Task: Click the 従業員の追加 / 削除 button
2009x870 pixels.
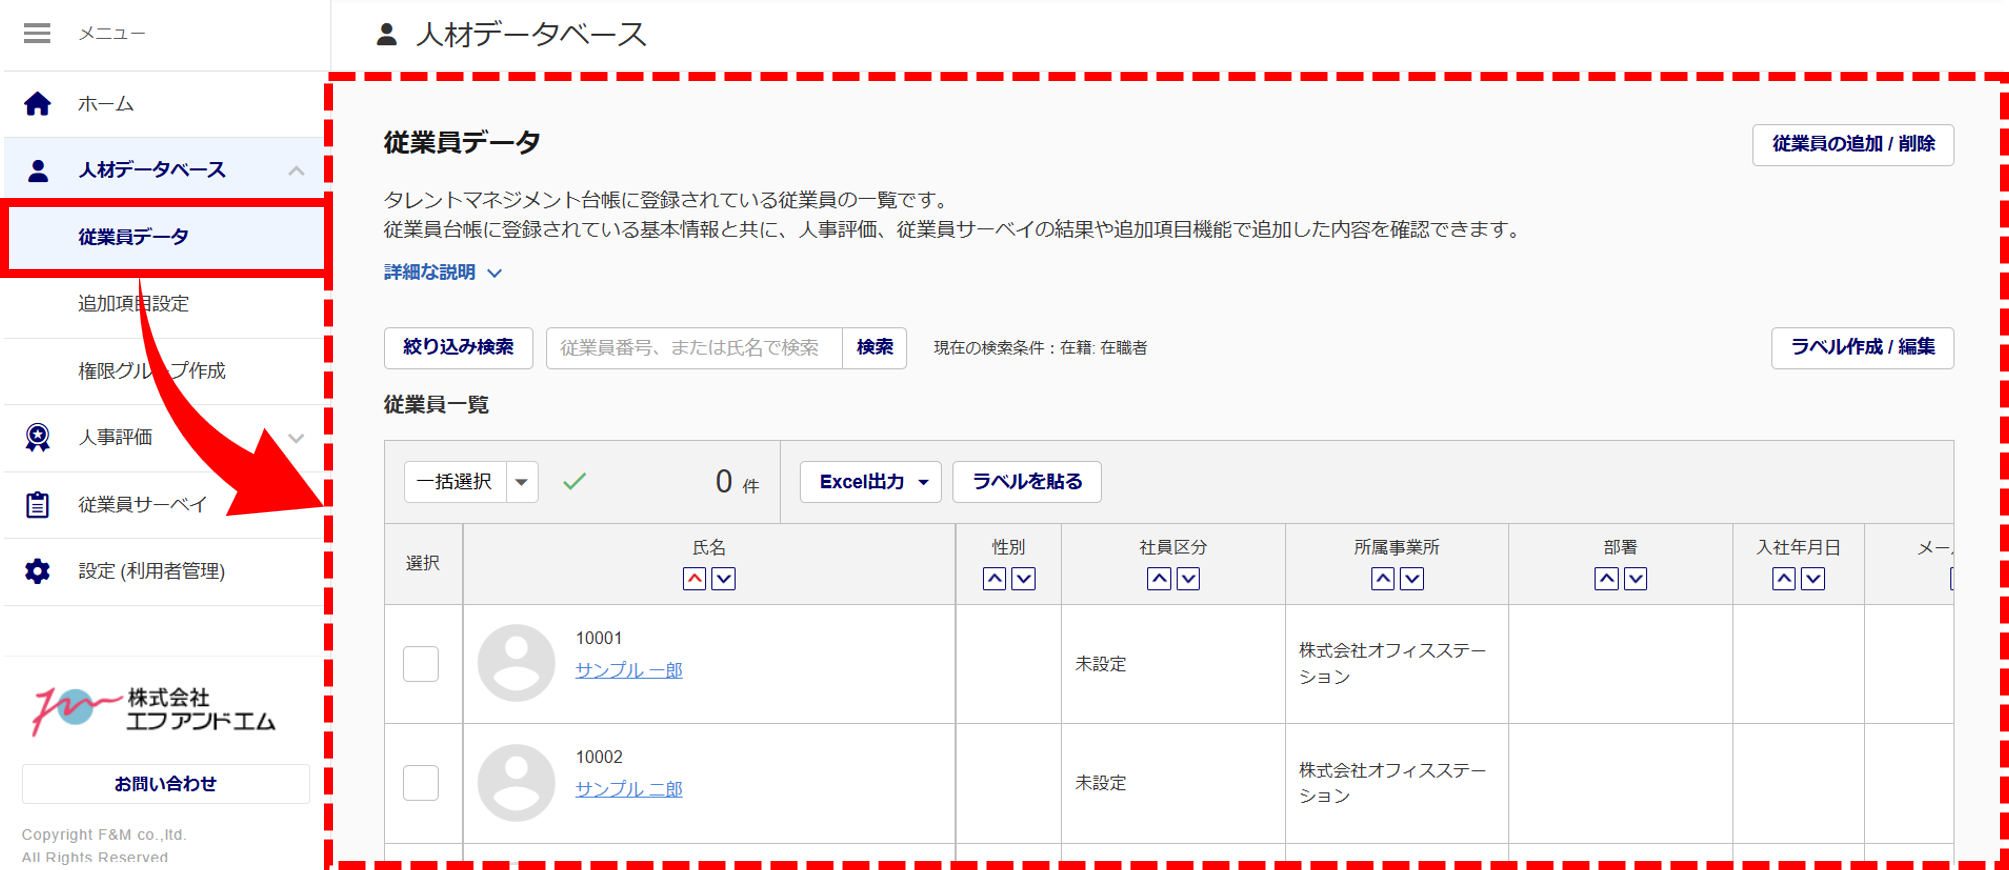Action: (x=1852, y=144)
